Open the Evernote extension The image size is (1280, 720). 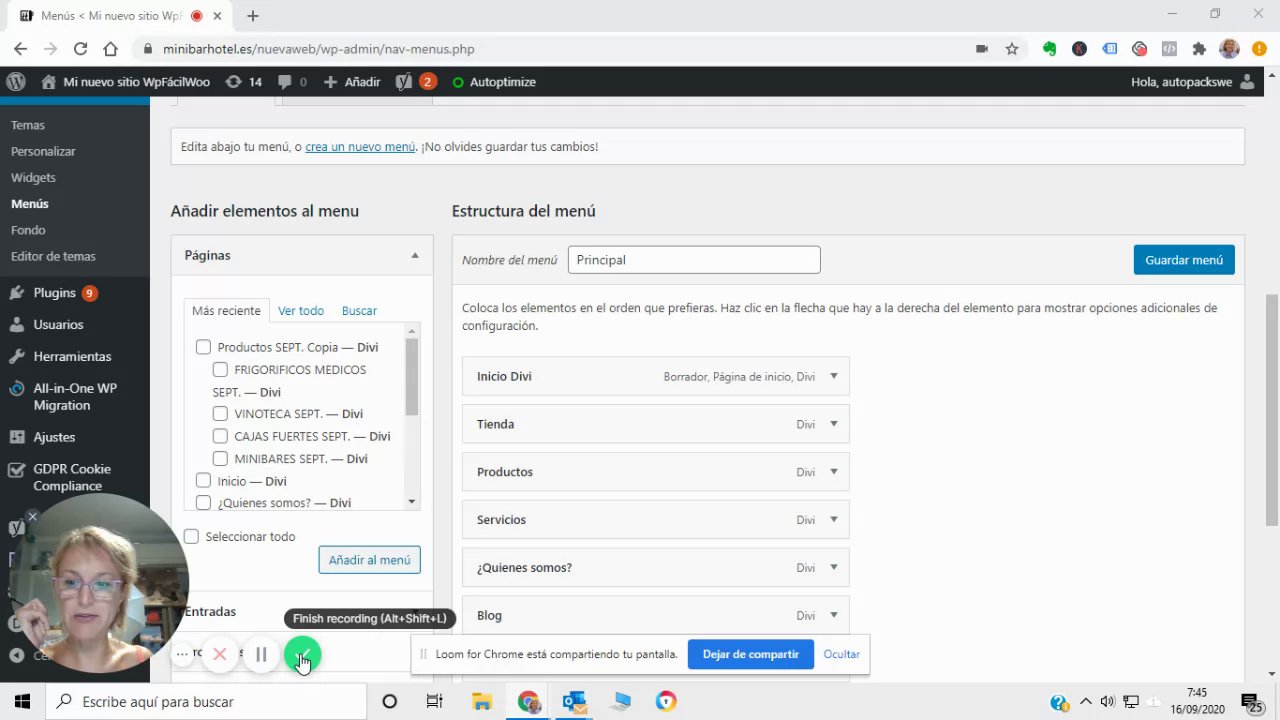point(1049,48)
